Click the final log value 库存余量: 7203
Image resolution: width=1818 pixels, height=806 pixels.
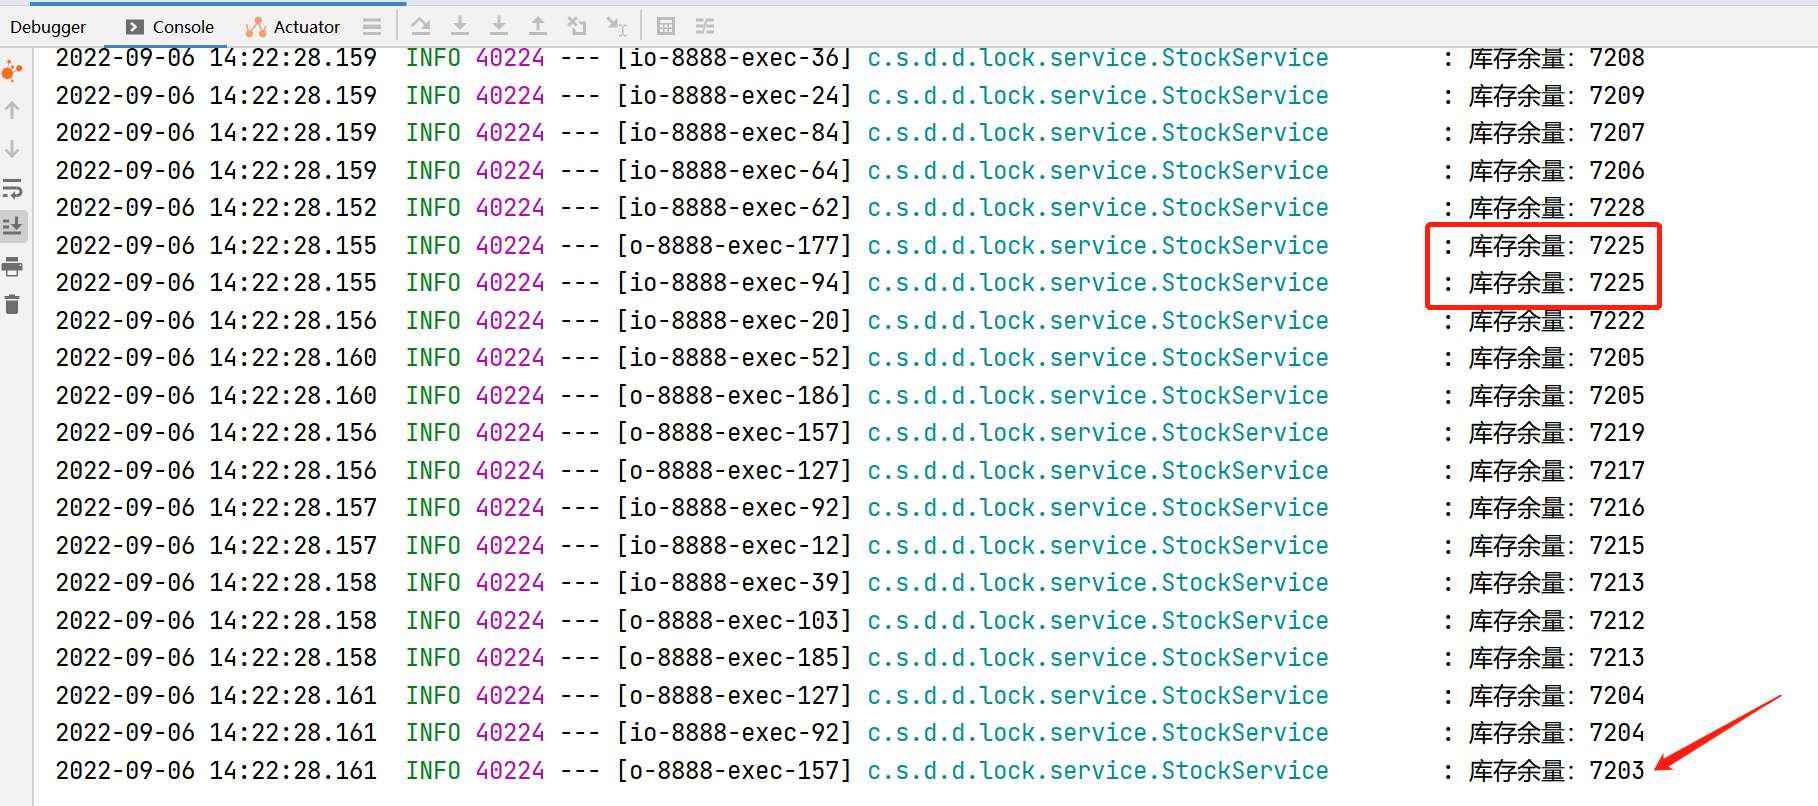1556,771
